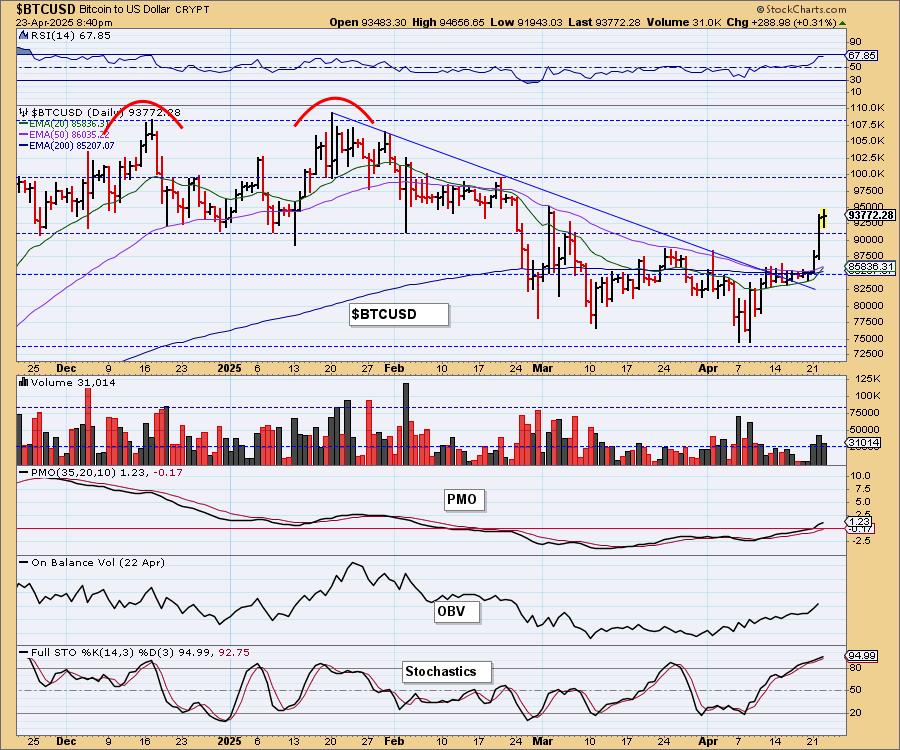Click the EMA(50) legend entry
The image size is (900, 750).
point(64,134)
